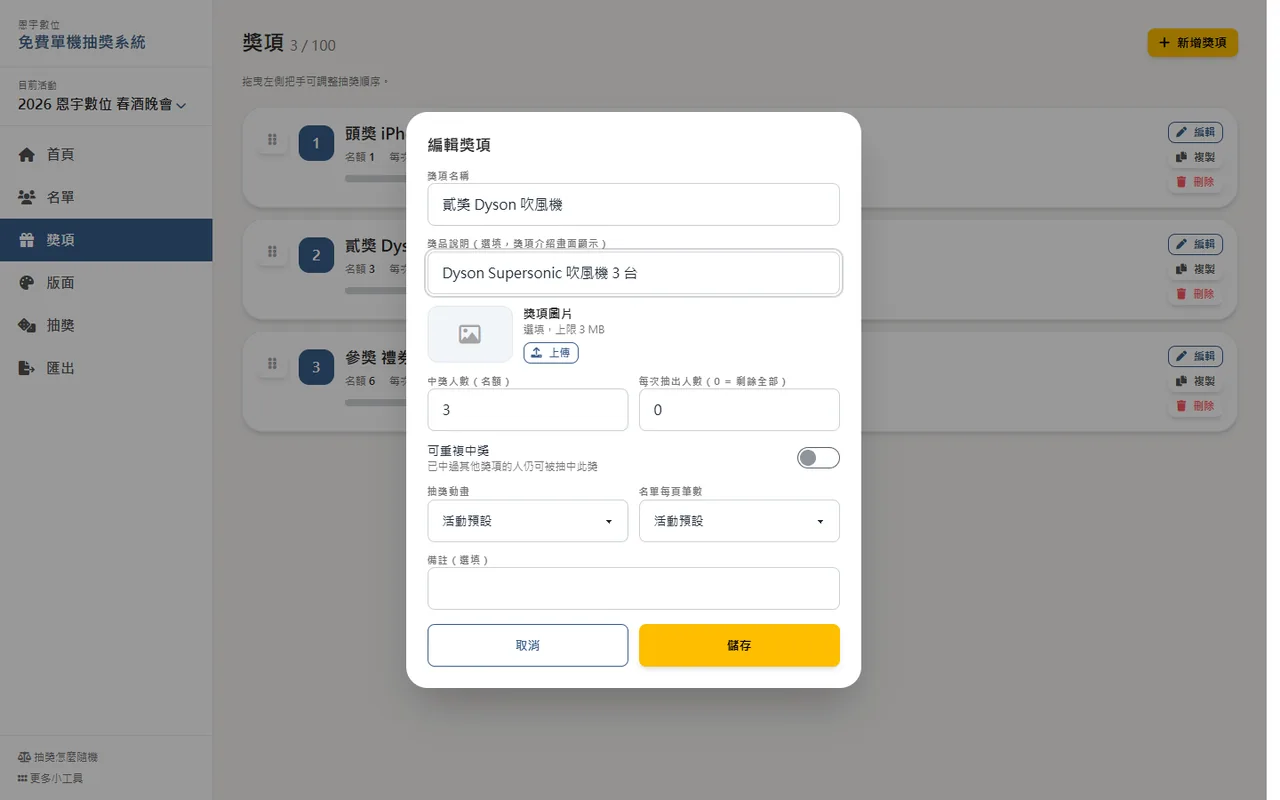1280x800 pixels.
Task: Click the 獎項名稱 input field
Action: [633, 204]
